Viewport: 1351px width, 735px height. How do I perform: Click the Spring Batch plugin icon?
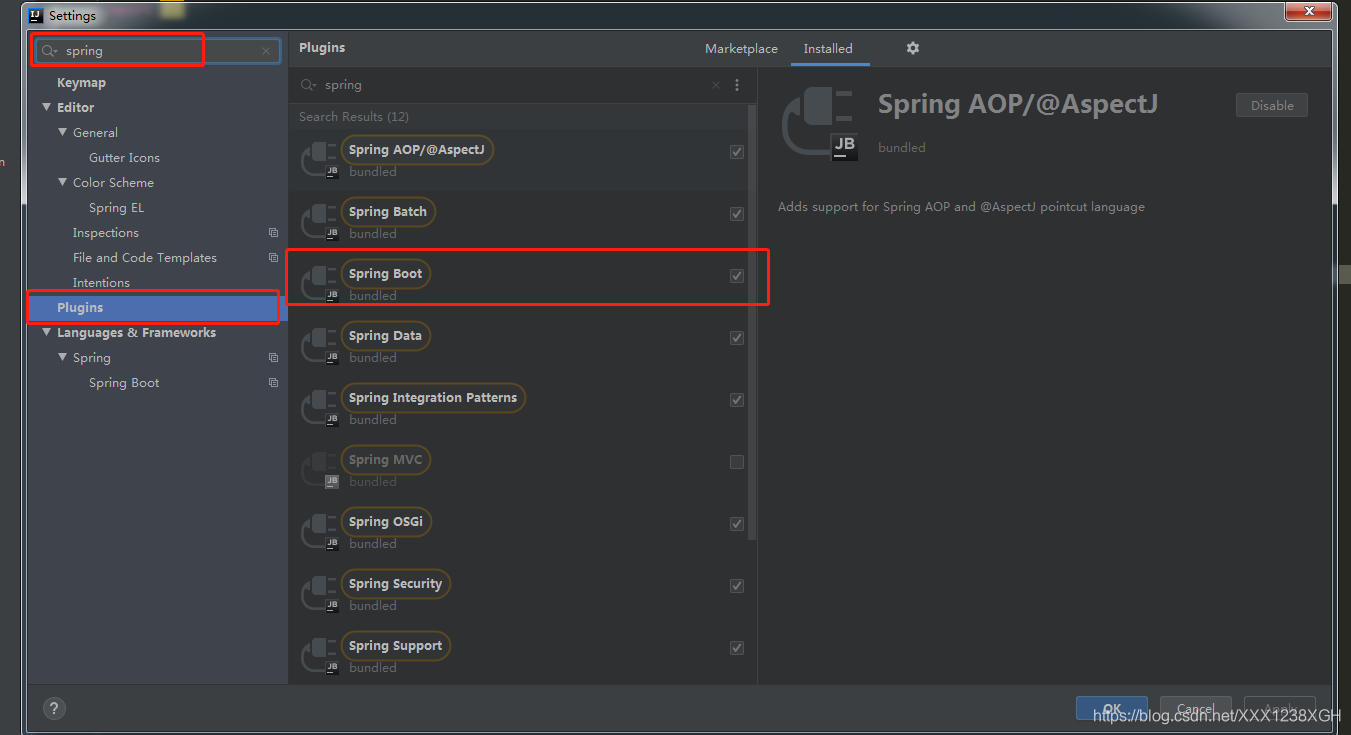pos(320,221)
